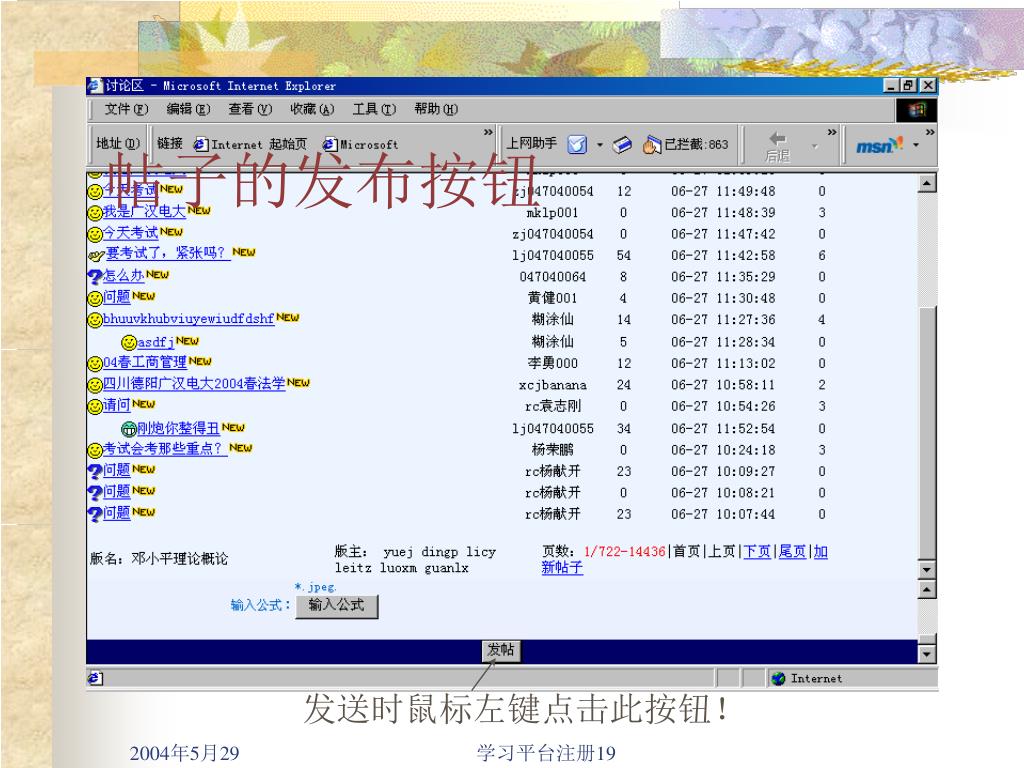This screenshot has width=1024, height=768.
Task: Click the 后退 back arrow button
Action: coord(778,146)
